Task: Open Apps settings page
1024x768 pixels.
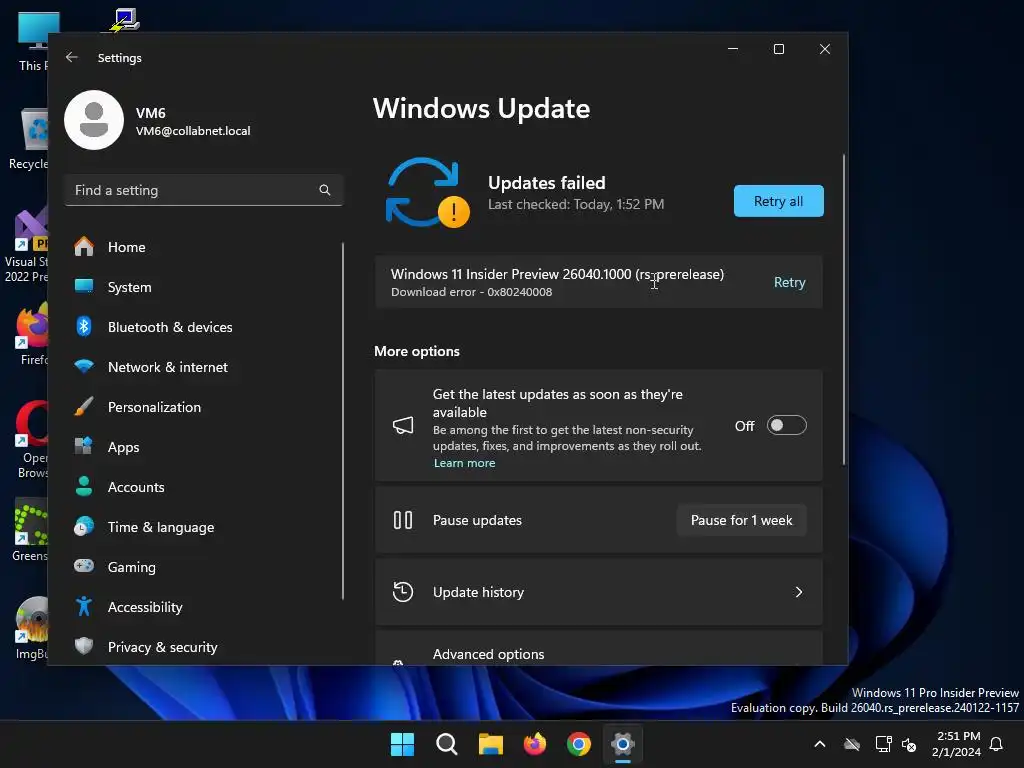Action: pos(204,447)
